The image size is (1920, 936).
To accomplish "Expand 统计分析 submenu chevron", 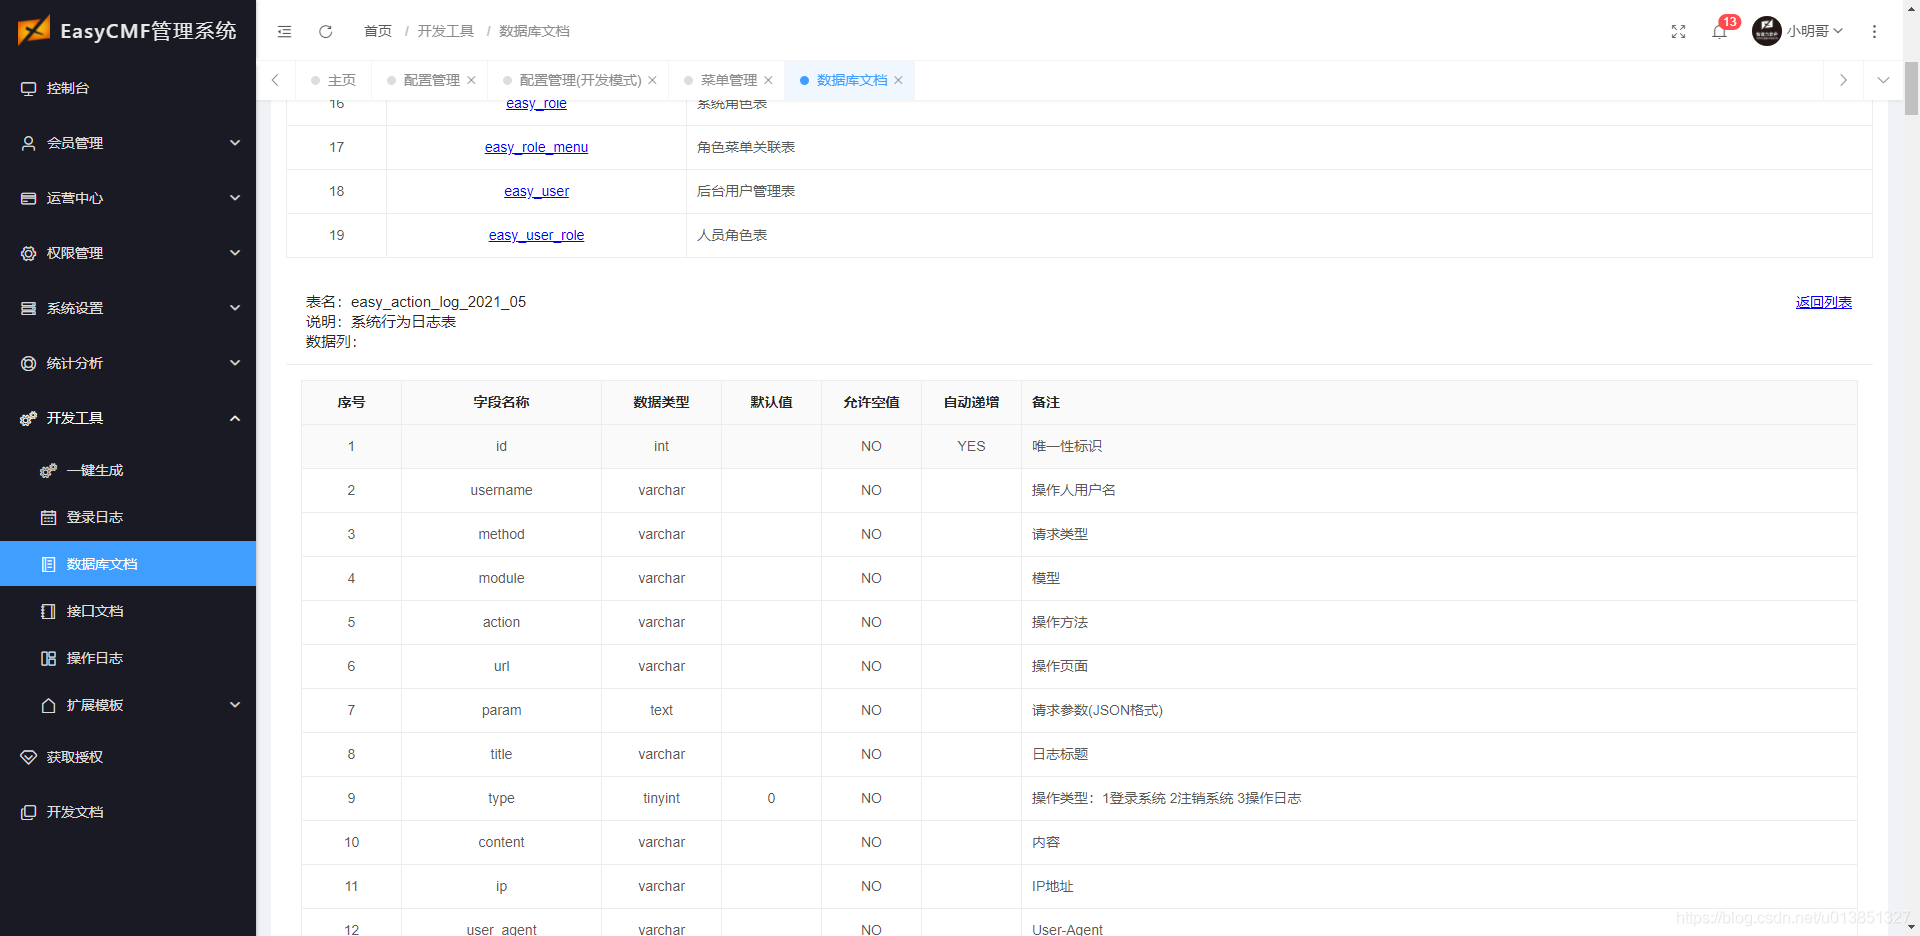I will click(235, 363).
